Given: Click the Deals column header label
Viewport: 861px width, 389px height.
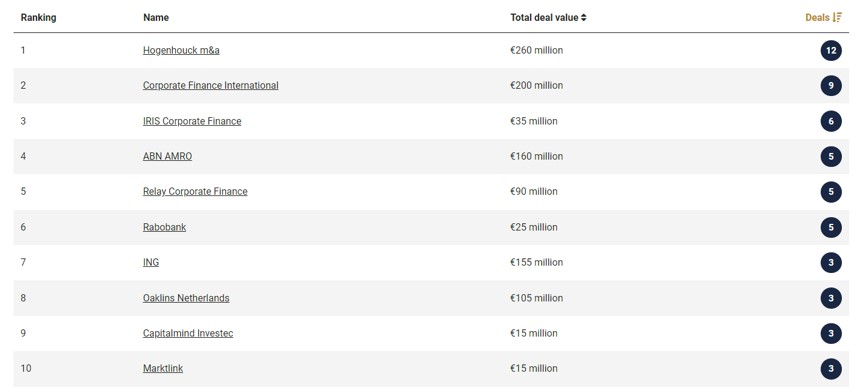Looking at the screenshot, I should pyautogui.click(x=817, y=18).
